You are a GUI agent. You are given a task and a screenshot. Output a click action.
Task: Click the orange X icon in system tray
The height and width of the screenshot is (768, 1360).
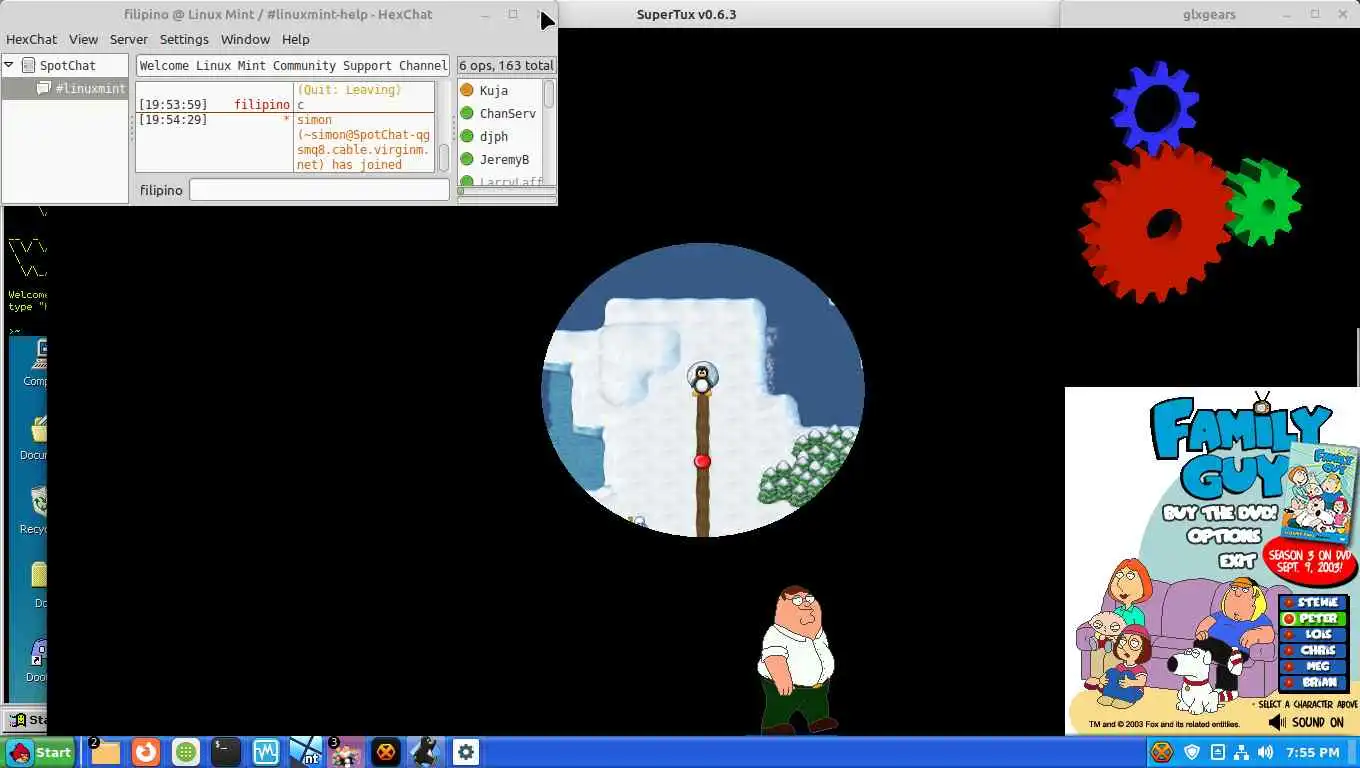[x=1161, y=752]
